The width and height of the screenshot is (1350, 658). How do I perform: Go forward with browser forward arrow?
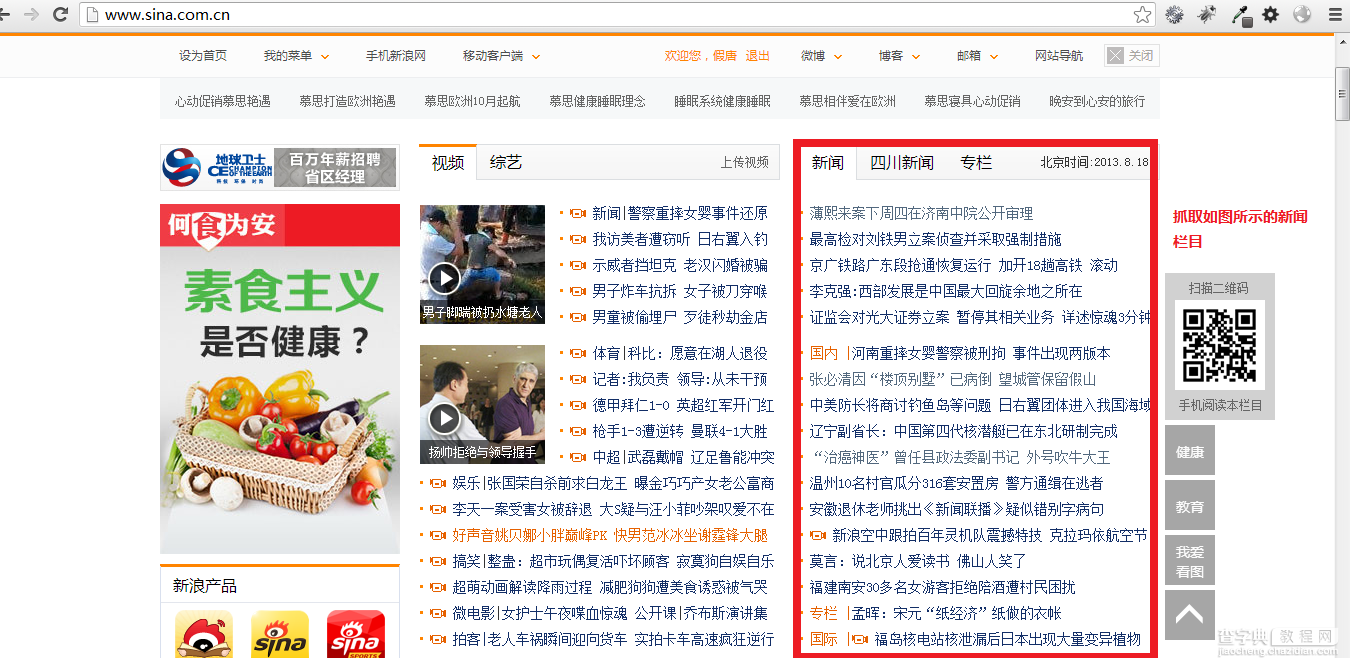[32, 14]
